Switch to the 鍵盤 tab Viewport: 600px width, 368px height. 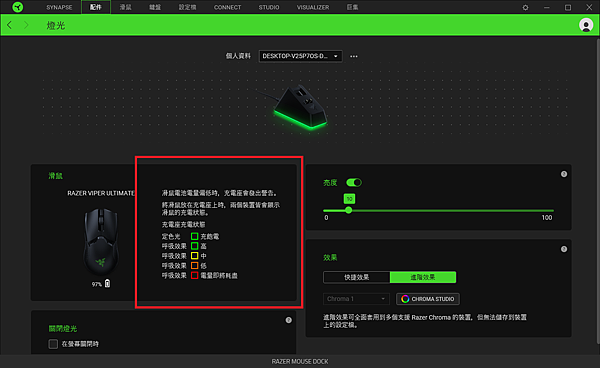point(155,7)
